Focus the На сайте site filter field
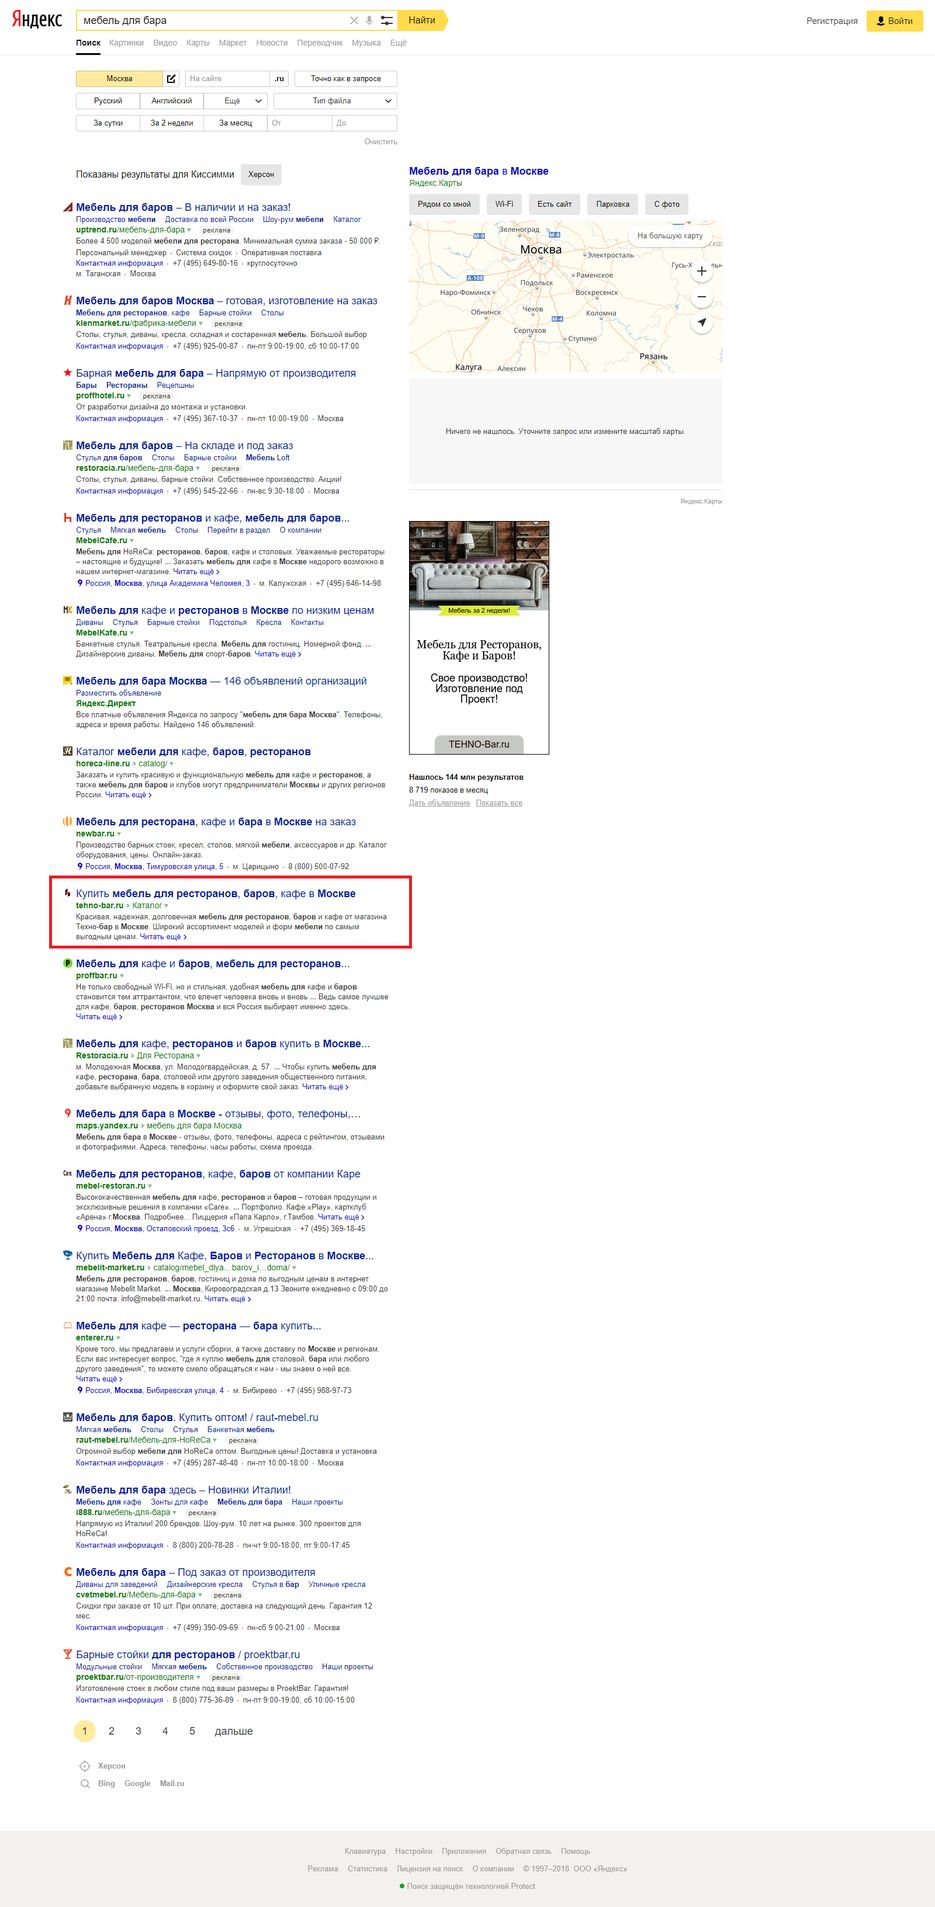This screenshot has height=1907, width=935. pos(227,78)
